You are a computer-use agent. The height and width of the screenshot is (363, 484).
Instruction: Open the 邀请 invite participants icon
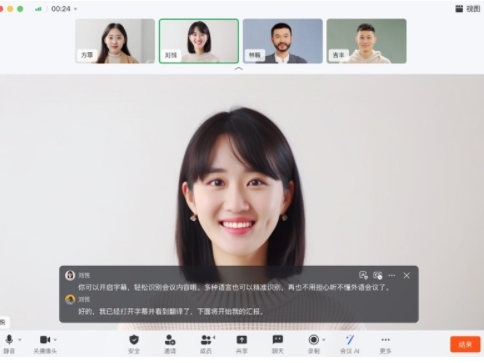coord(170,340)
